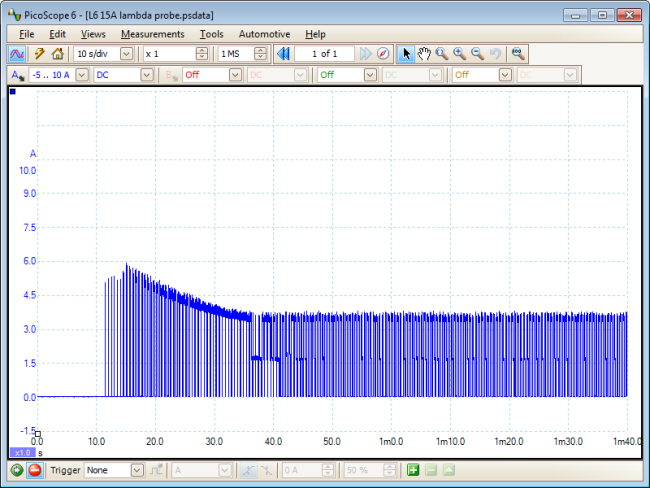Switch to scope mode icon

(18, 53)
